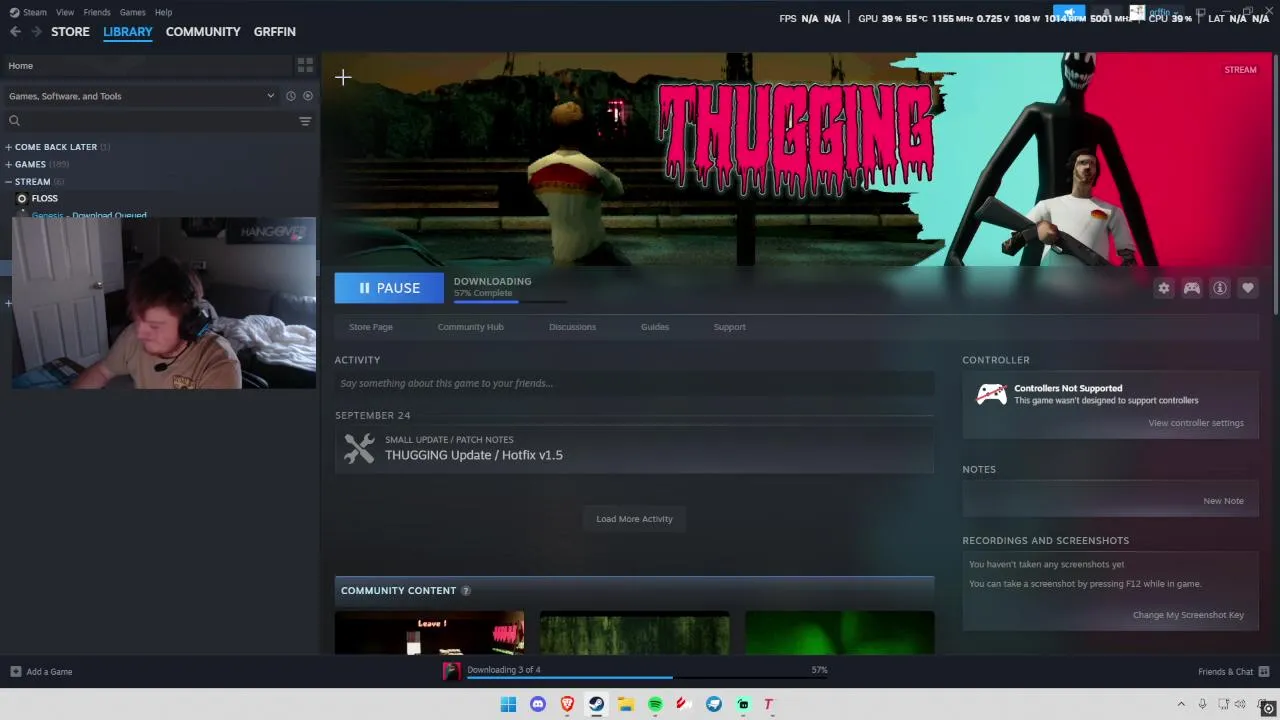Open the collections grid view icon

pyautogui.click(x=305, y=65)
